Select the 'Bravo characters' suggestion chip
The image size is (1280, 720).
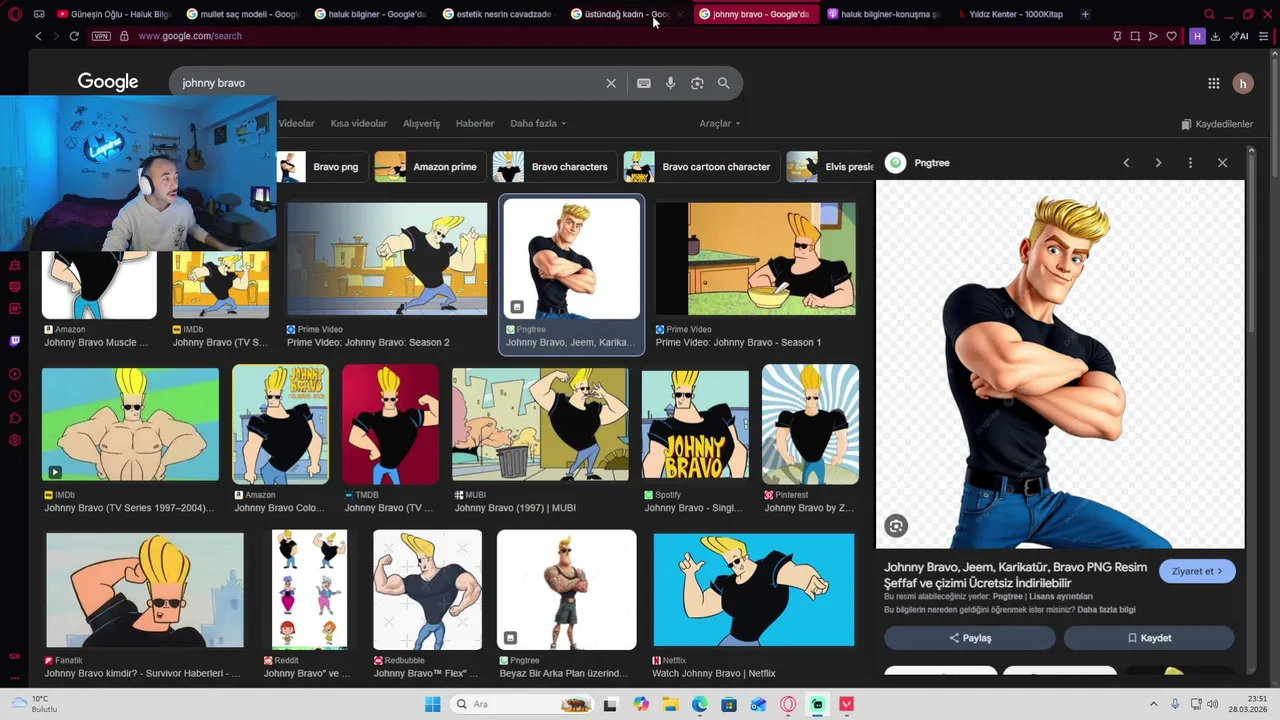pos(555,167)
